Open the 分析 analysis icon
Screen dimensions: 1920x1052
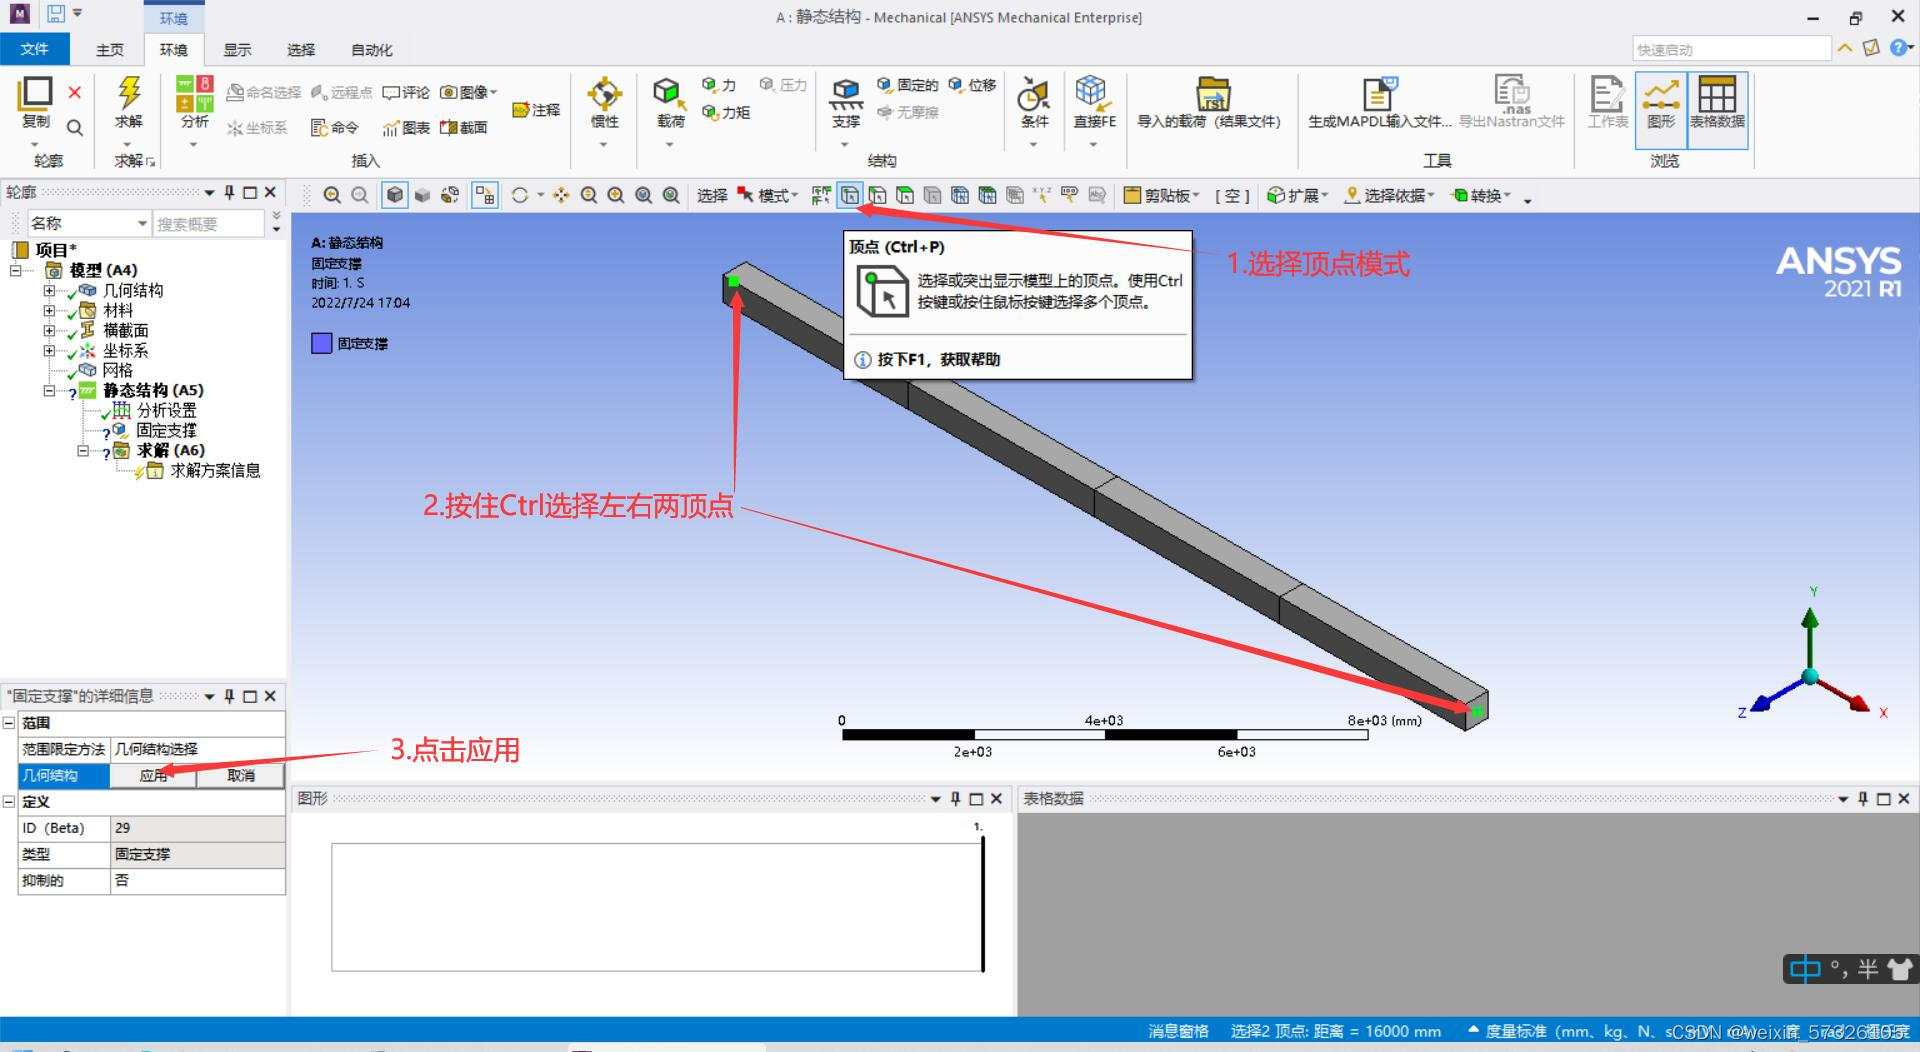[194, 93]
